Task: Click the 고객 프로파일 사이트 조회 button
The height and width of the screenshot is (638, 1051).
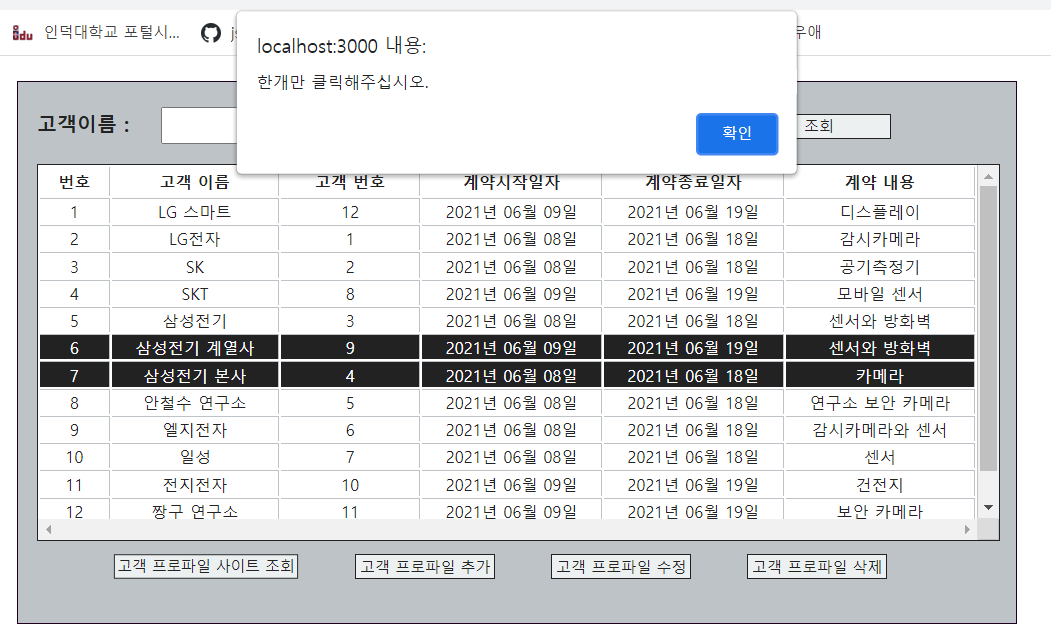Action: (205, 565)
